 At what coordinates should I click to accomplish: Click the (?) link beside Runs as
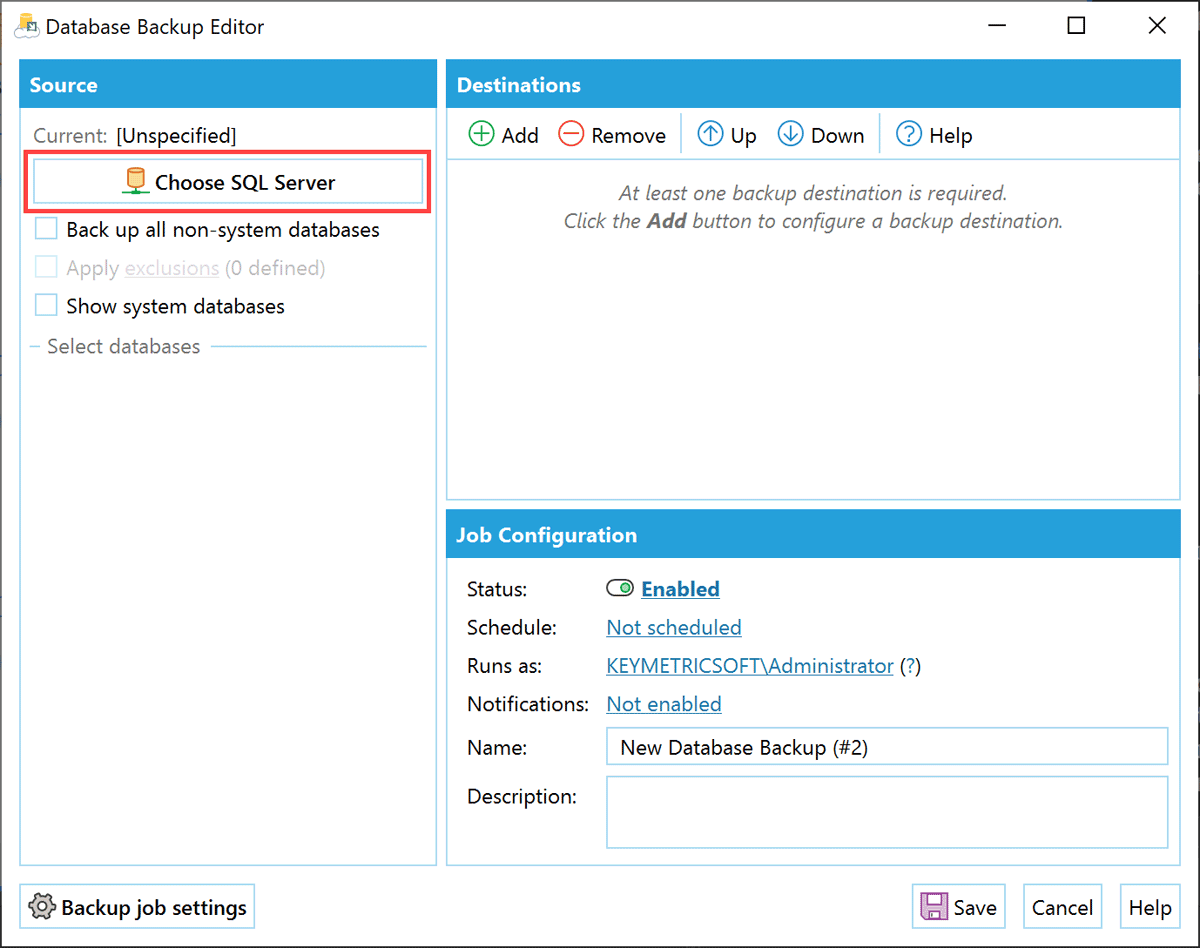tap(910, 665)
